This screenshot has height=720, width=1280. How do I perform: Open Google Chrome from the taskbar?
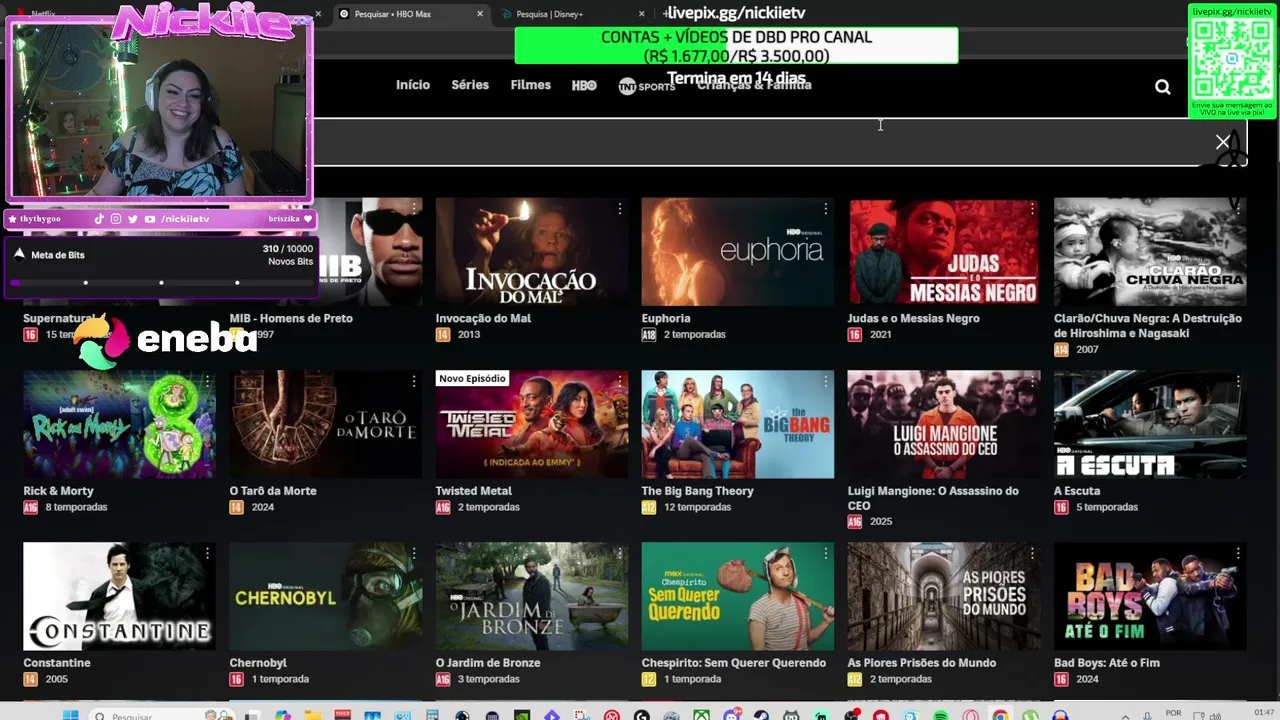[x=1000, y=716]
